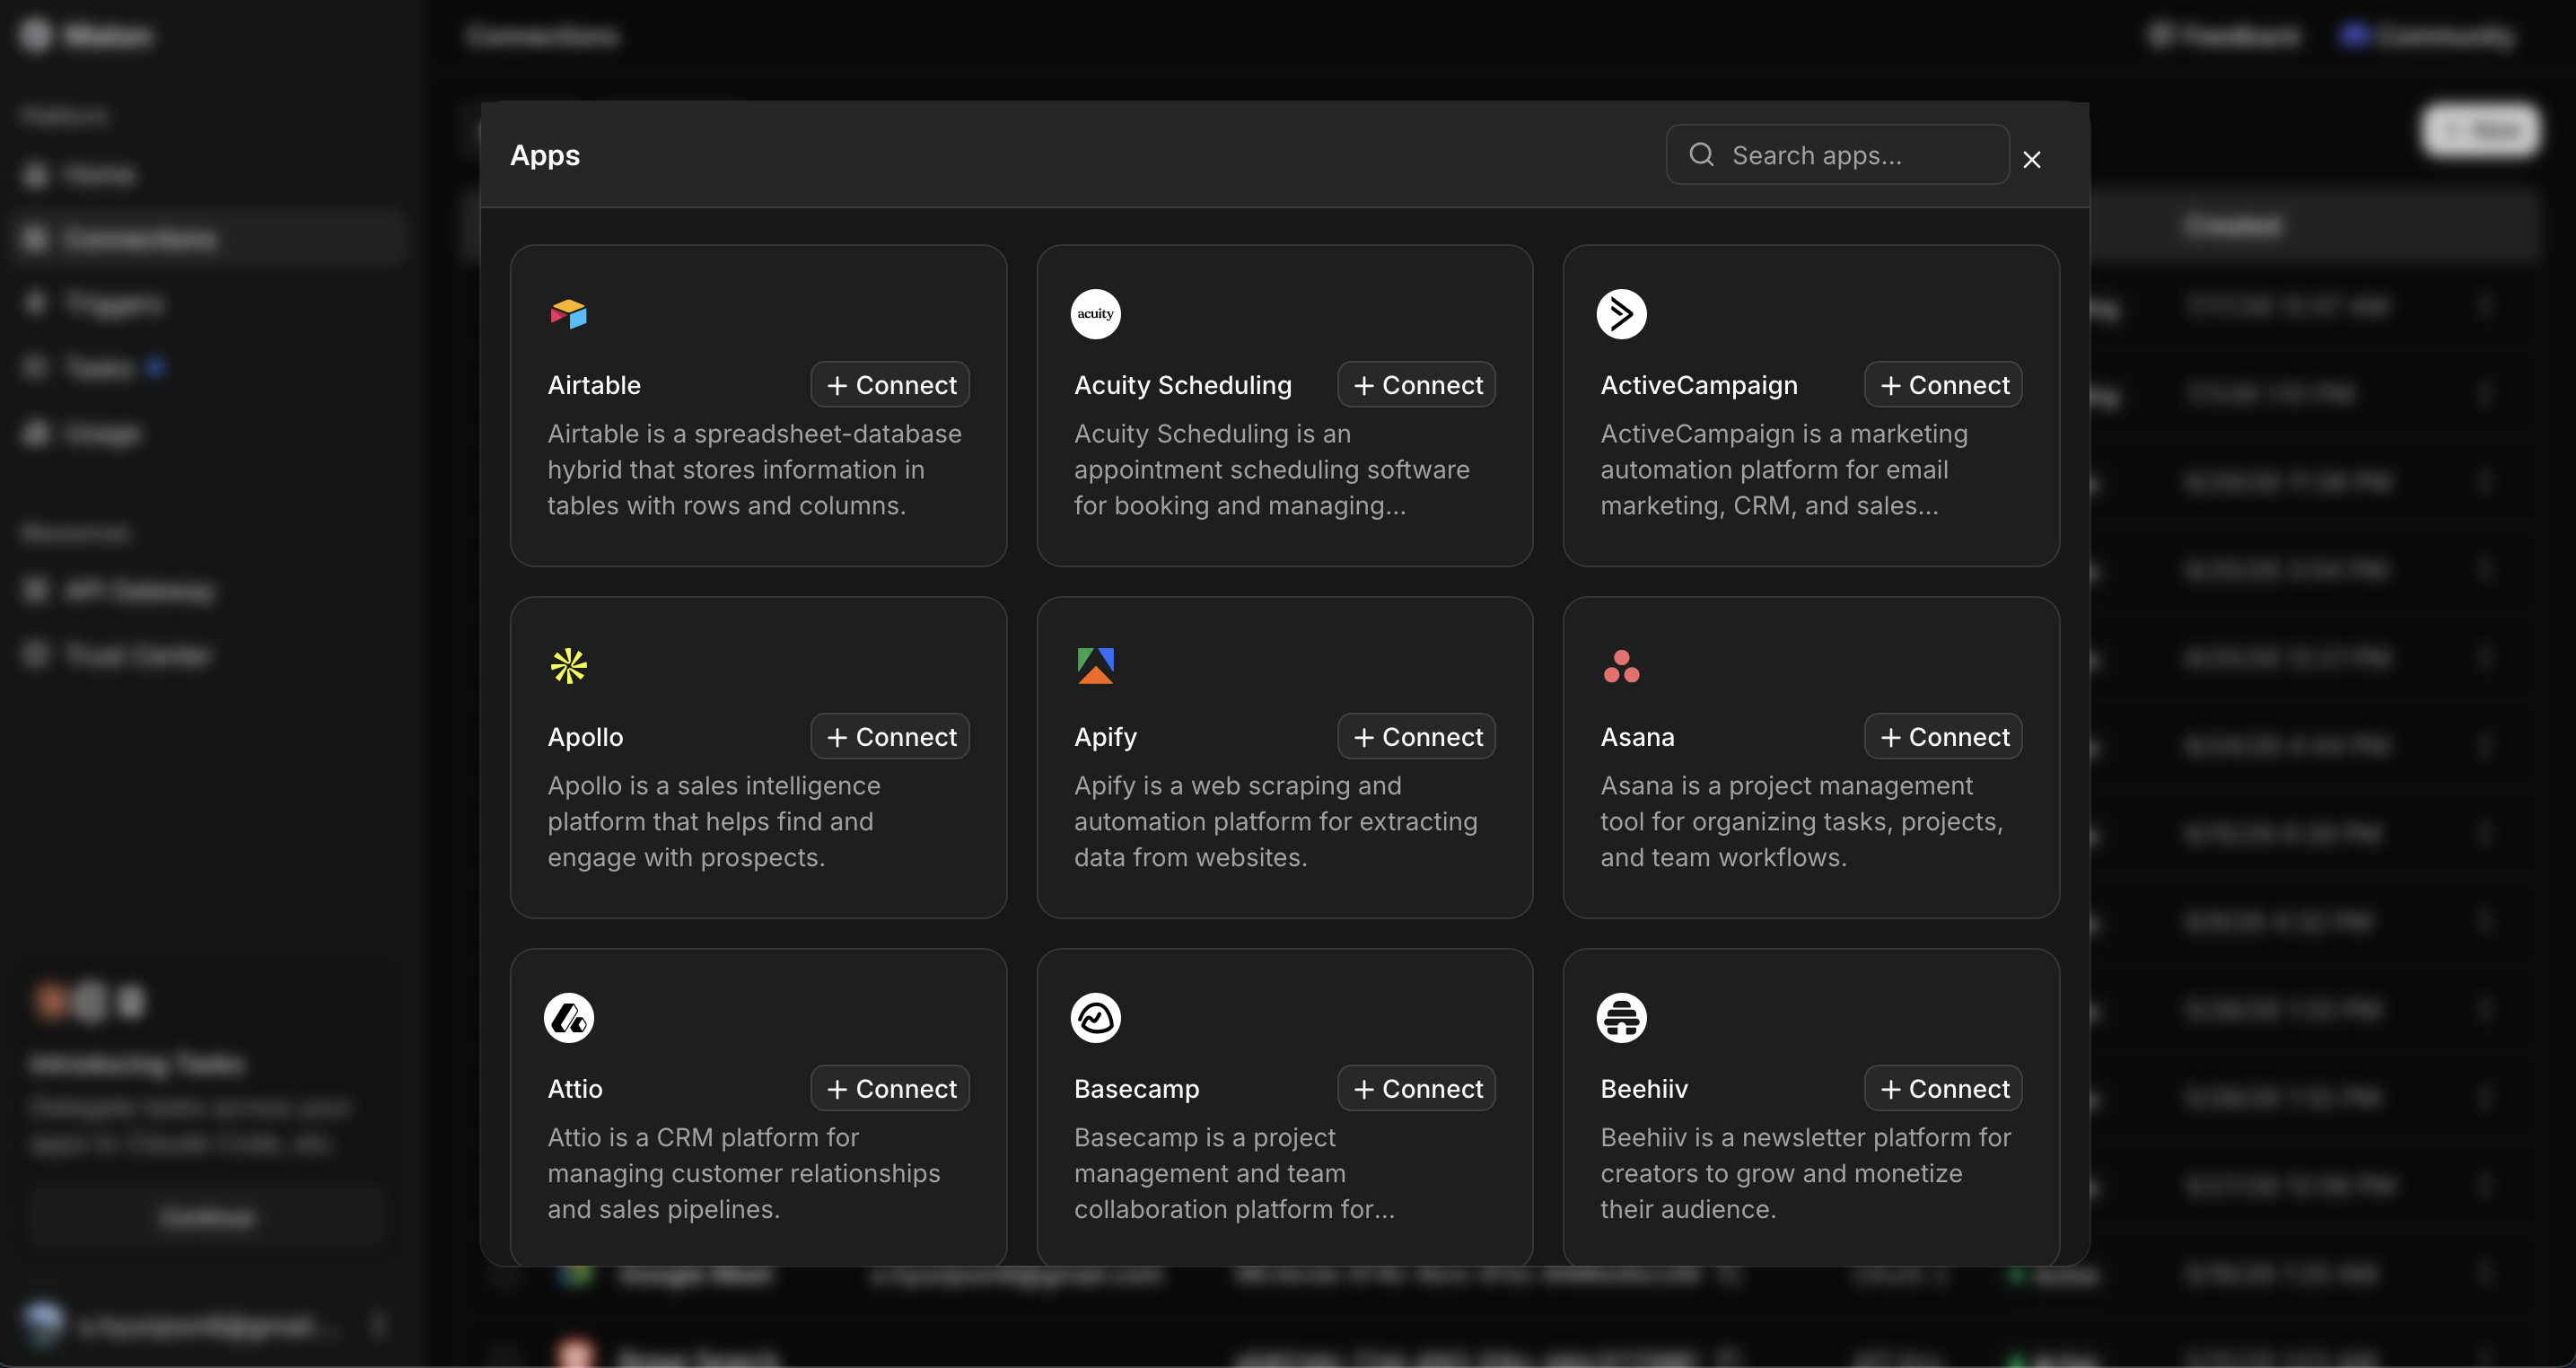Click the Apify colored triangle icon
The width and height of the screenshot is (2576, 1368).
tap(1095, 666)
